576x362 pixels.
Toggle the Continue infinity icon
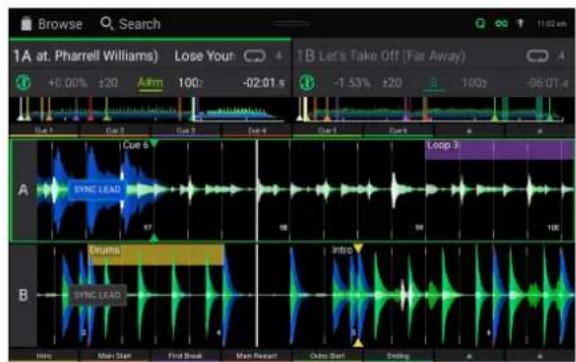[501, 24]
